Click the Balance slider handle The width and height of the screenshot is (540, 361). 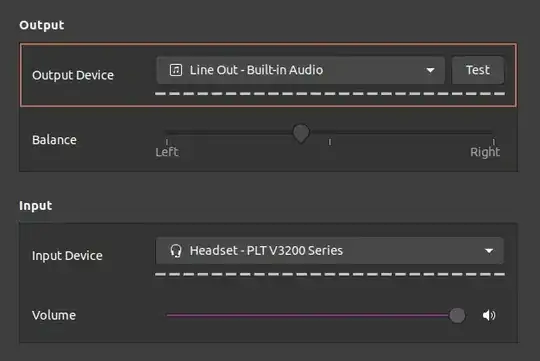[301, 134]
